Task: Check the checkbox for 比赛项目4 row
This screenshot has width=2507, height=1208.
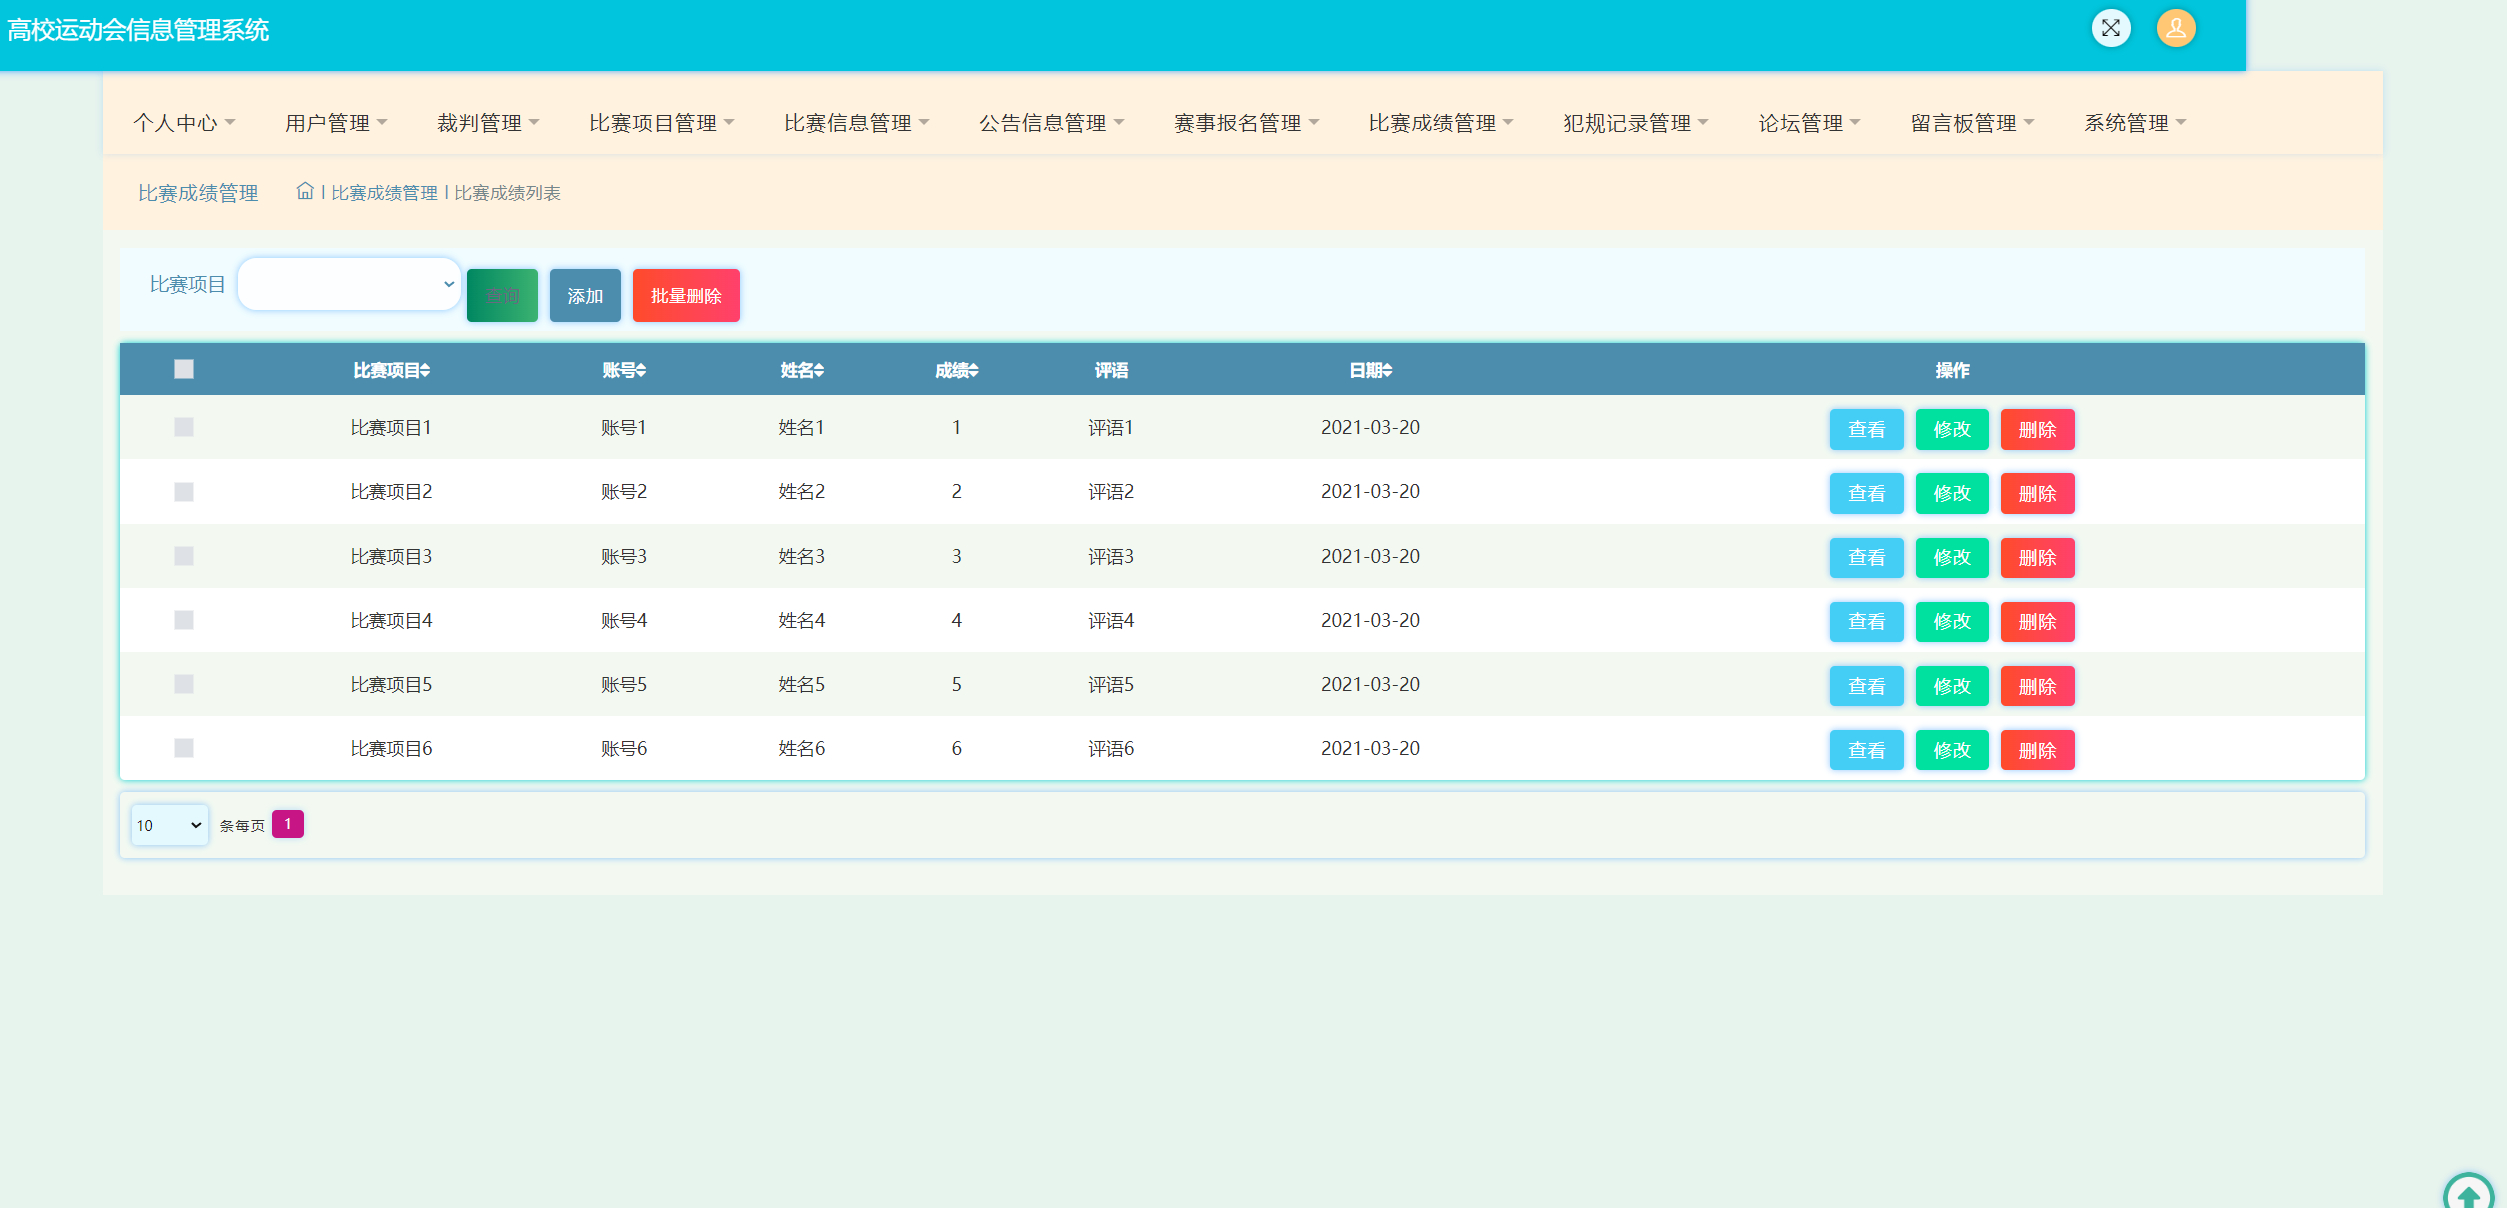Action: pyautogui.click(x=184, y=620)
